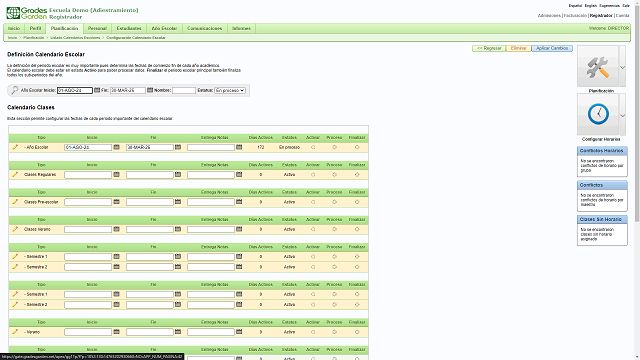Open Entrega Notas calendar icon in Año Escolar row
Viewport: 640px width, 360px height.
tap(239, 147)
